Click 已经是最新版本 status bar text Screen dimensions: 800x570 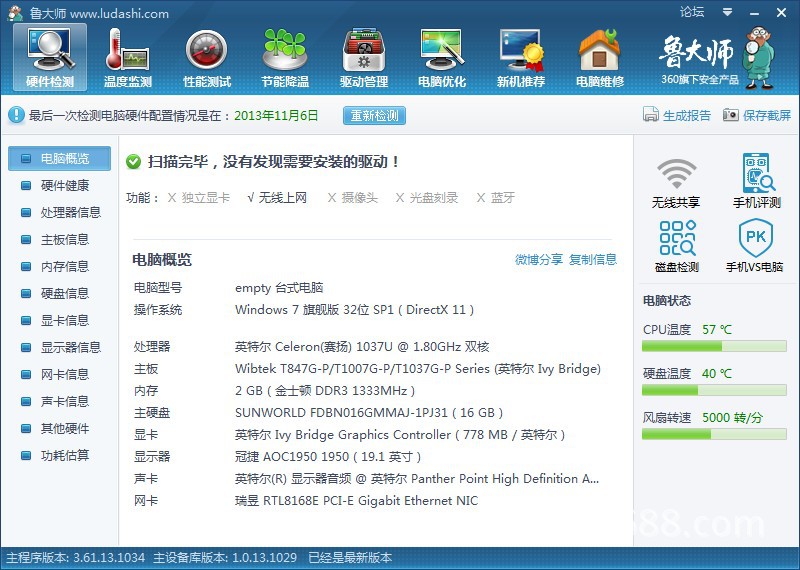click(350, 558)
